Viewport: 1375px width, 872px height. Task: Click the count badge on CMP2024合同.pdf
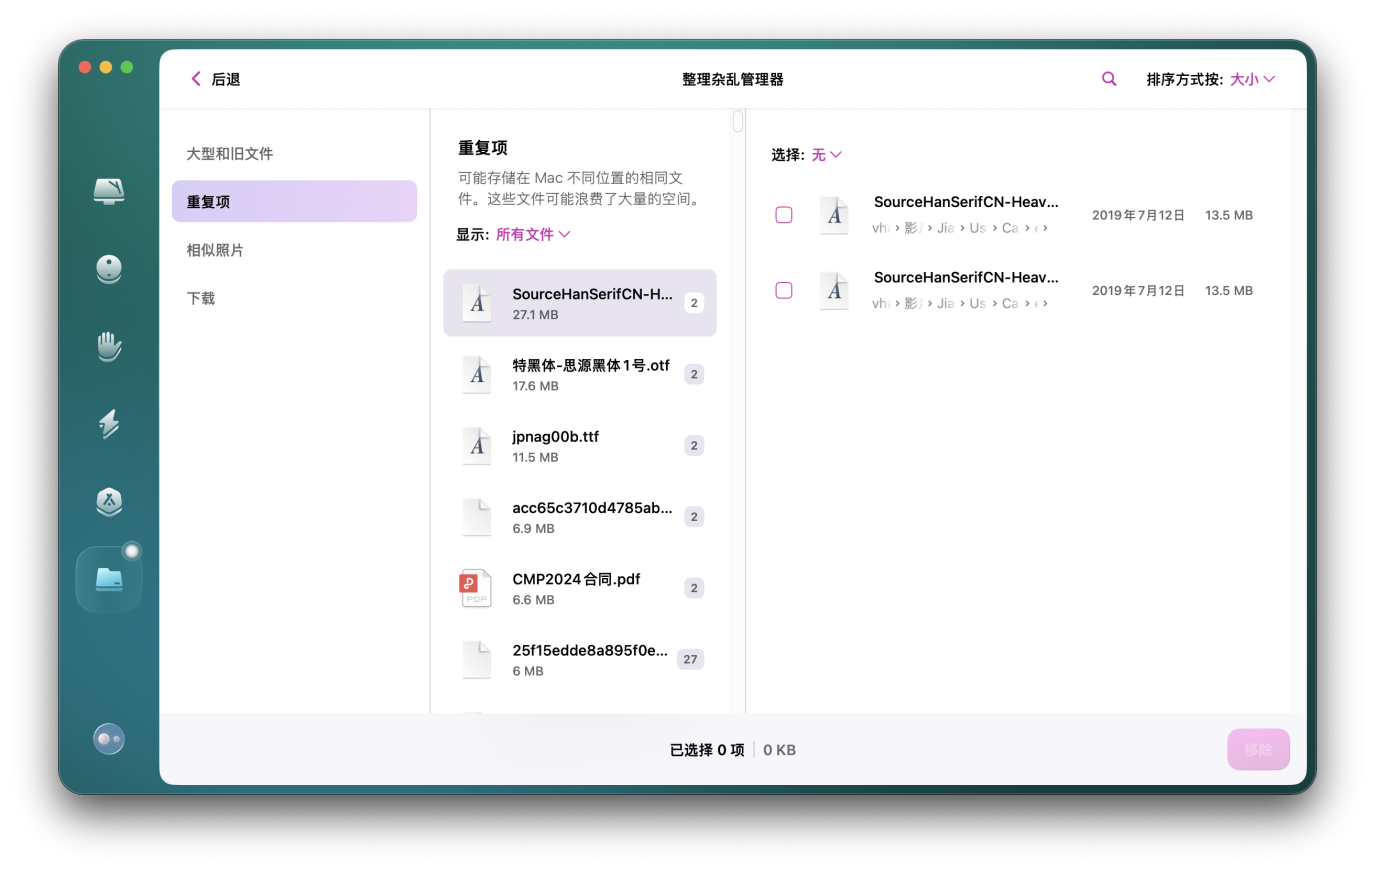(694, 588)
